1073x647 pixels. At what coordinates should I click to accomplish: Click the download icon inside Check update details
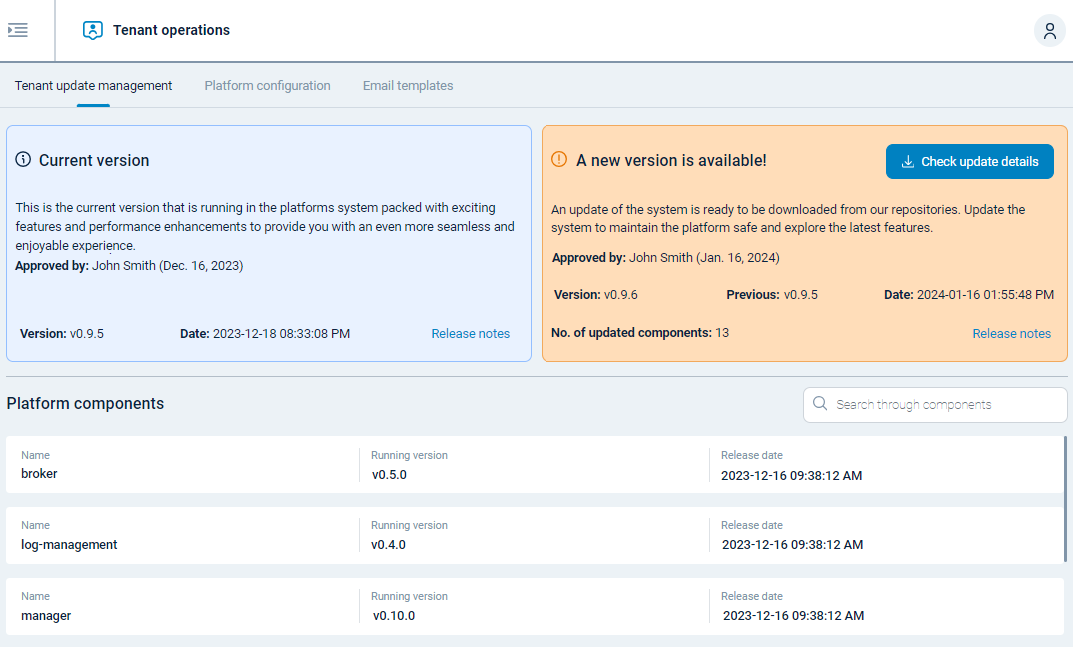point(908,161)
